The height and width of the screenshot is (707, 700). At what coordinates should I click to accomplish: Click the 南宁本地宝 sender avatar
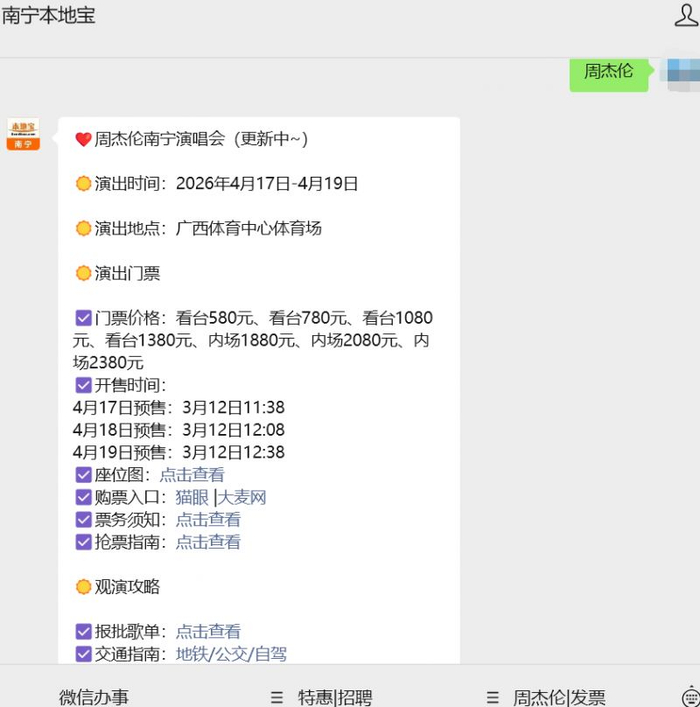tap(23, 134)
